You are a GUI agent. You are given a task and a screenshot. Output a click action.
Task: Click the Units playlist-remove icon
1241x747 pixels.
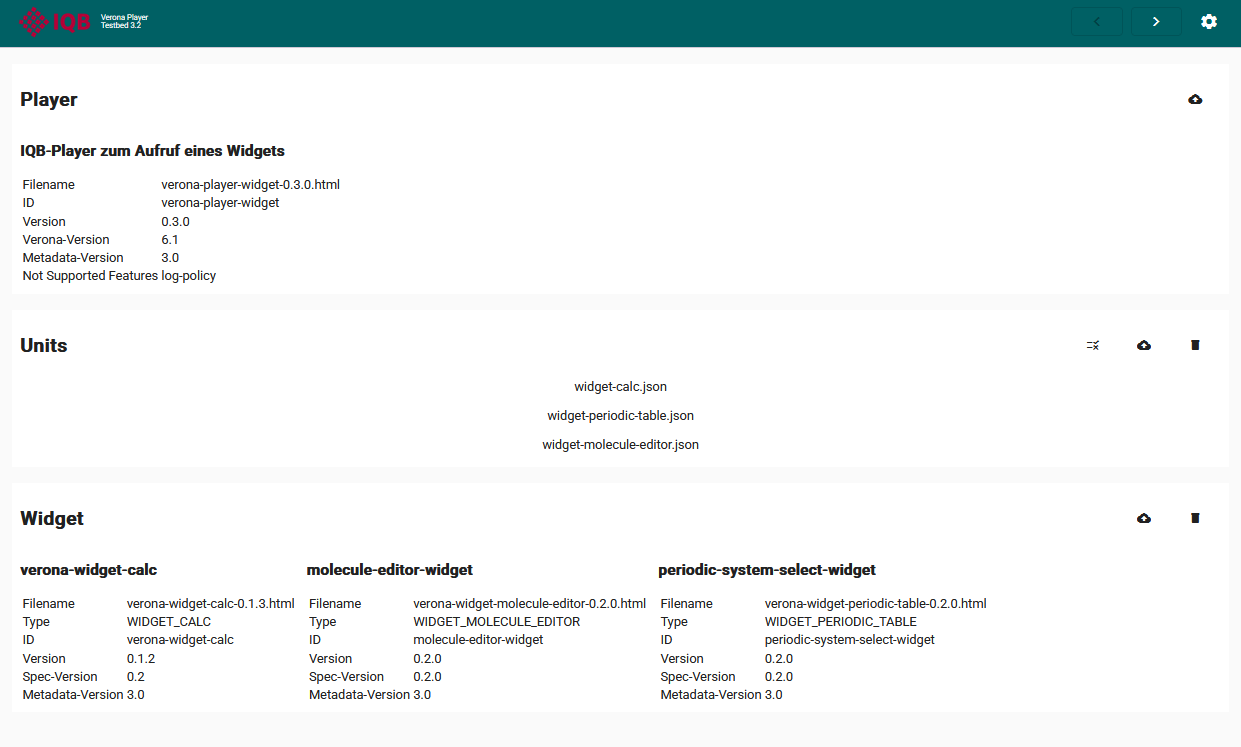(x=1093, y=345)
